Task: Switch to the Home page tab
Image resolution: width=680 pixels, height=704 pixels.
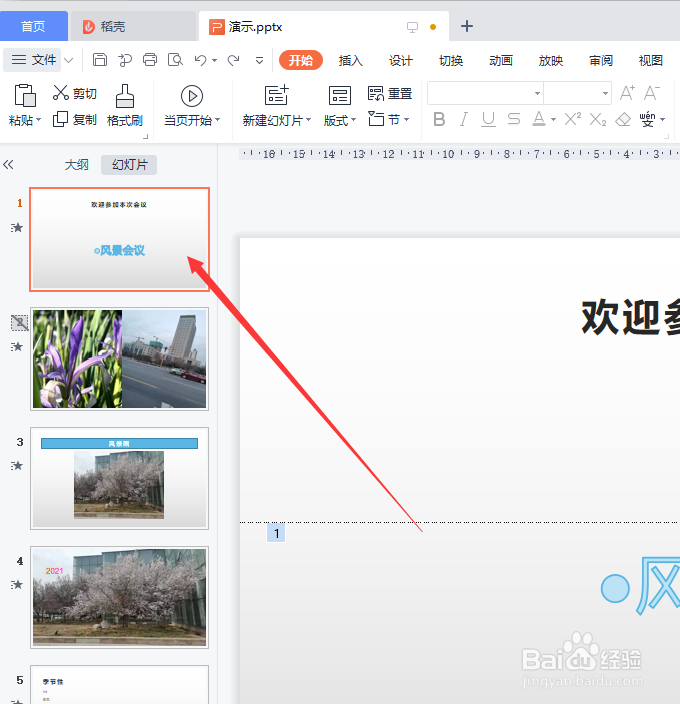Action: pyautogui.click(x=34, y=26)
